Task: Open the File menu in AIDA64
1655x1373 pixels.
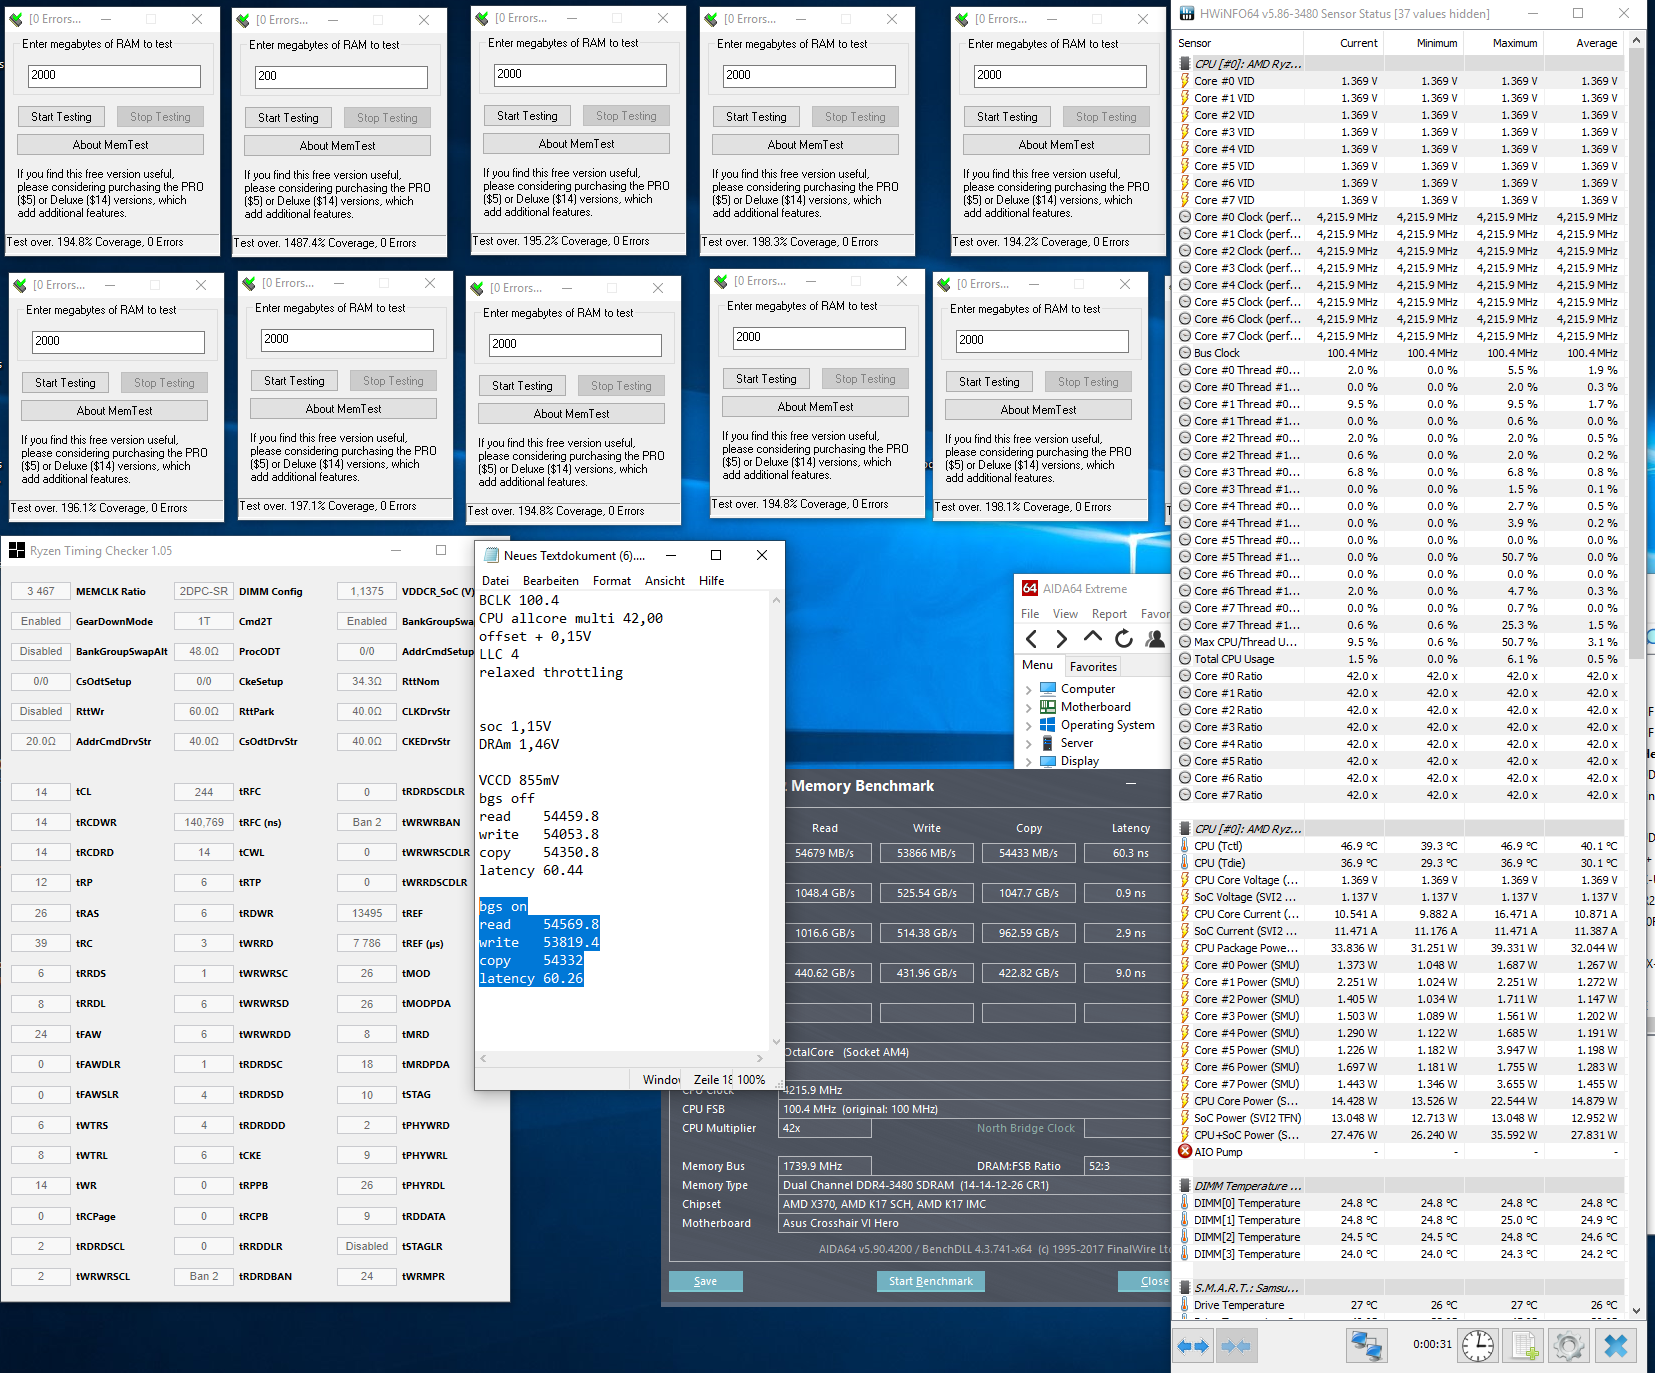Action: click(x=1030, y=614)
